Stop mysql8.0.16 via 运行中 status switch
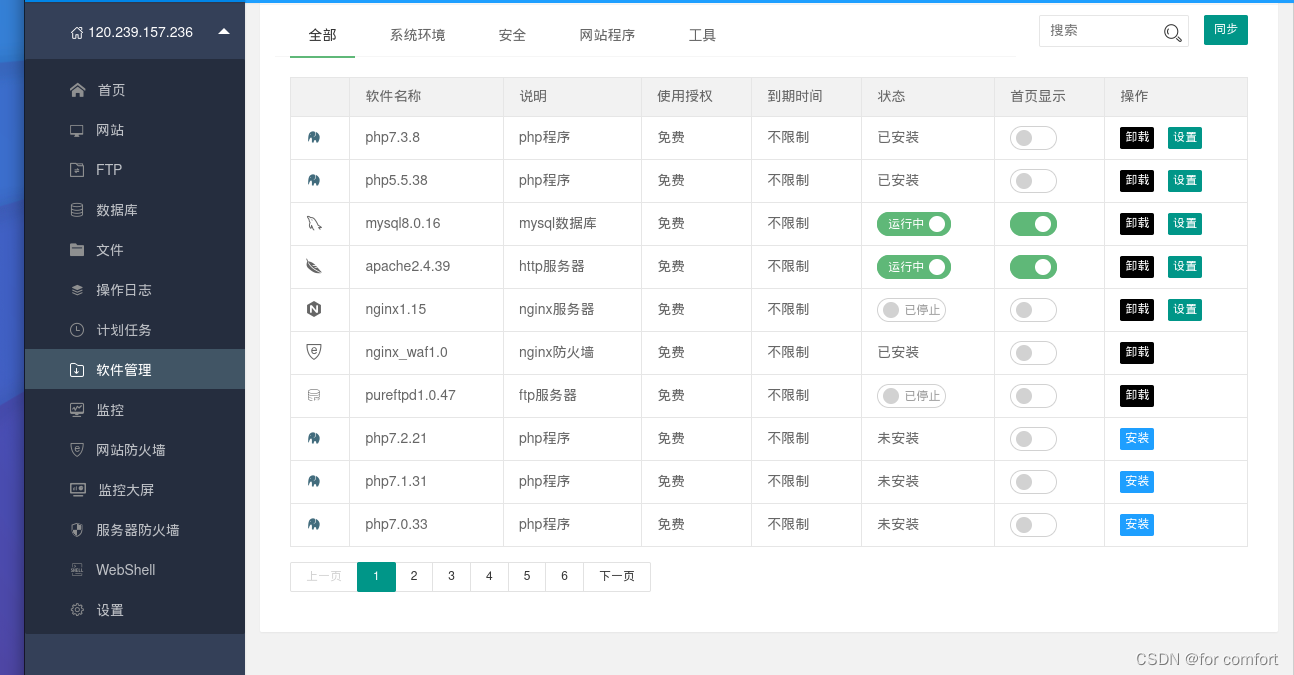Viewport: 1294px width, 675px height. pyautogui.click(x=914, y=224)
